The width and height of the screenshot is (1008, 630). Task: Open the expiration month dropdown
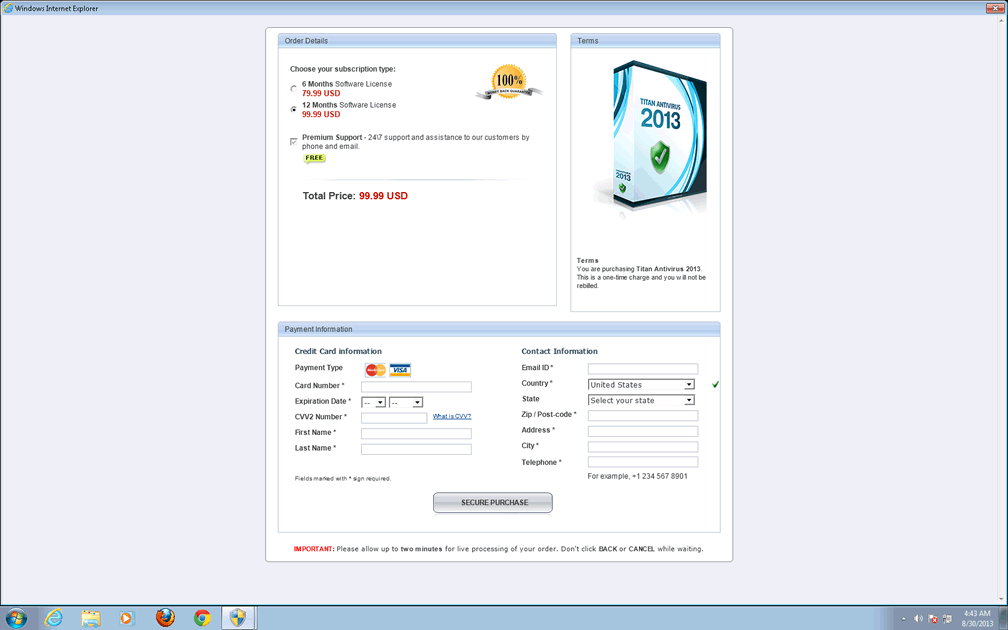(x=374, y=402)
